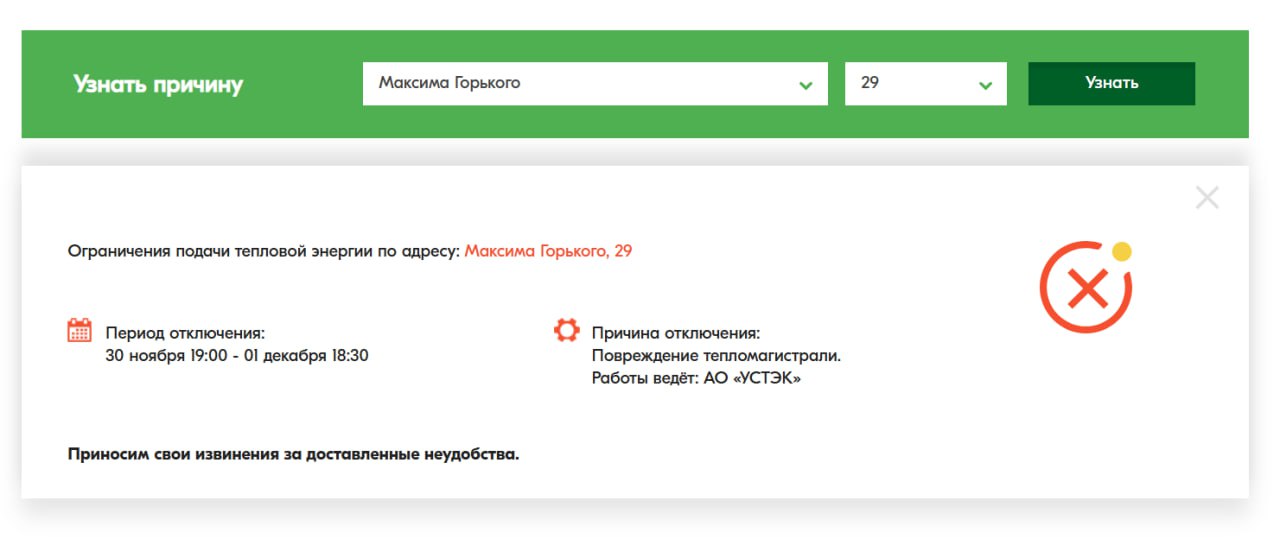Click the Причина отключения label

coord(676,333)
